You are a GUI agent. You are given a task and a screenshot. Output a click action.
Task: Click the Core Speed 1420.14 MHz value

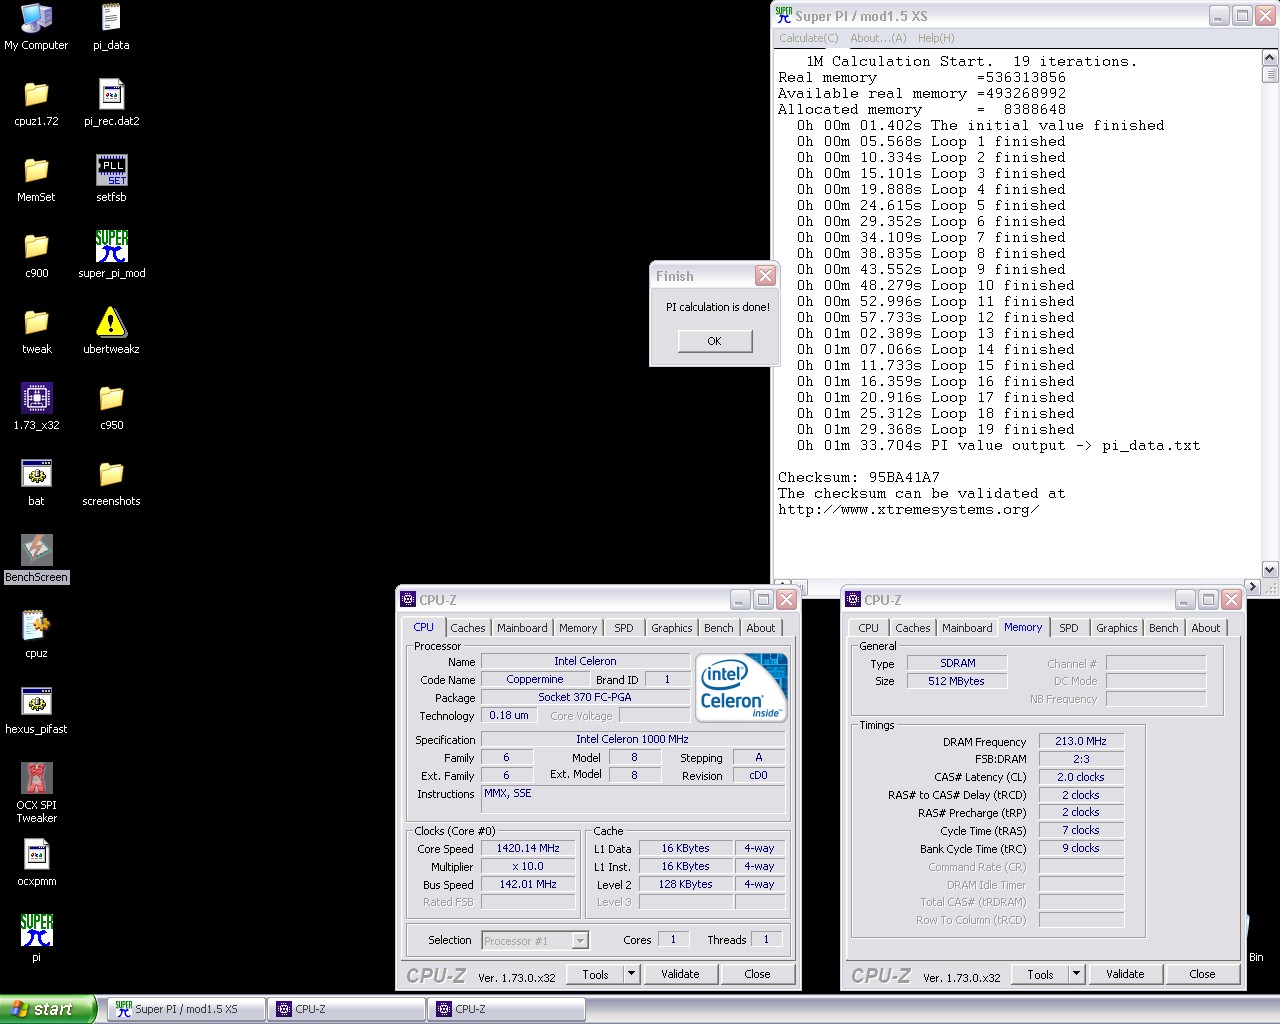tap(528, 848)
